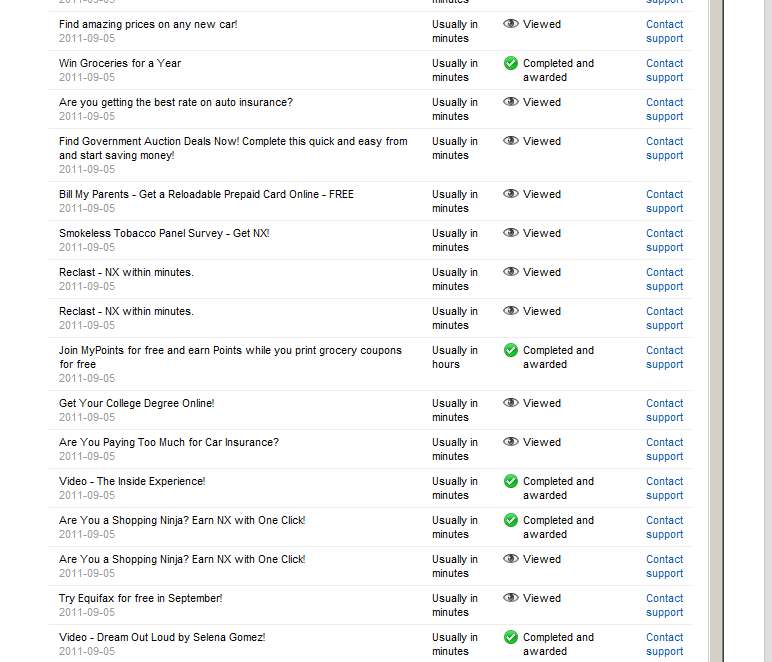Select Are You Paying Too Much for Car Insurance
This screenshot has height=662, width=772.
tap(169, 442)
